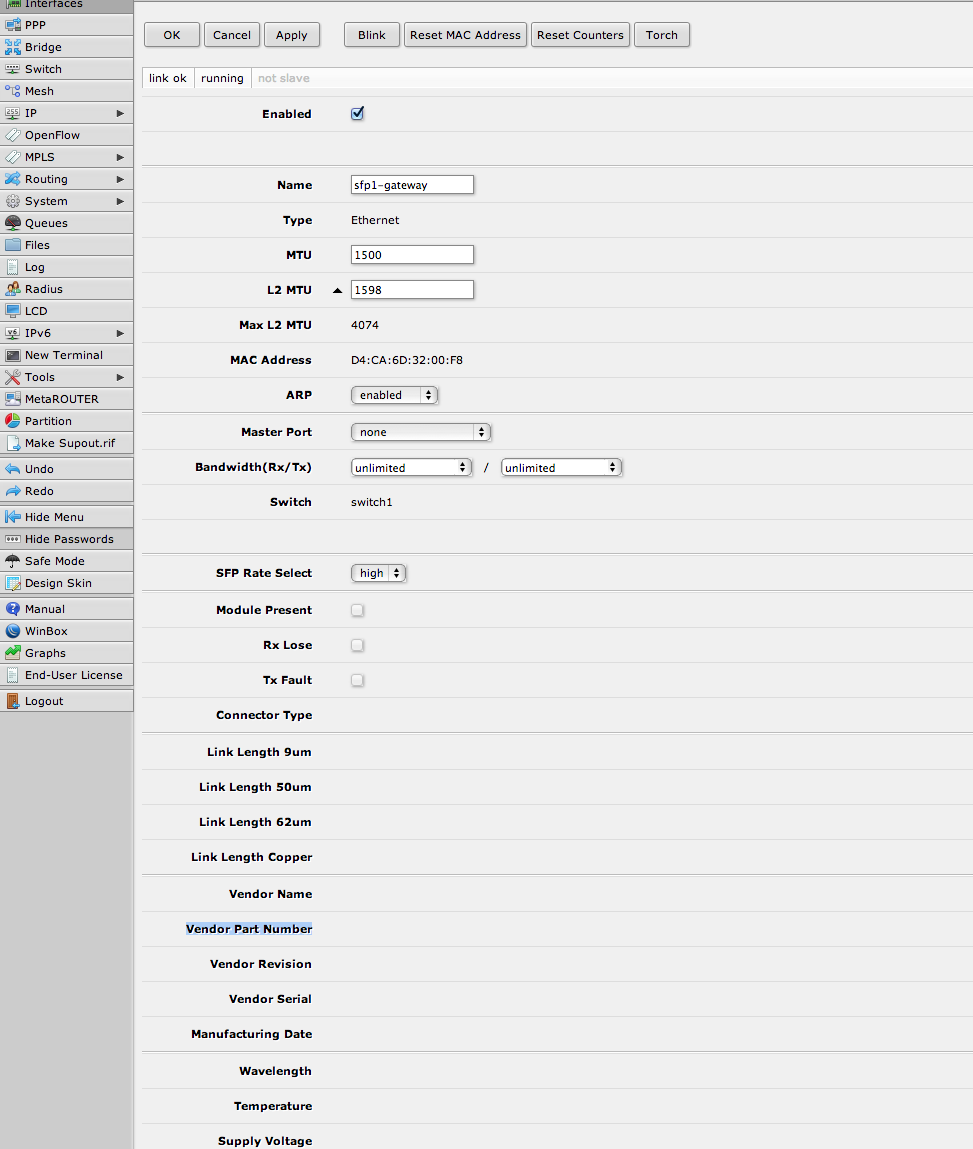Toggle the Tx Fault checkbox

pos(357,680)
